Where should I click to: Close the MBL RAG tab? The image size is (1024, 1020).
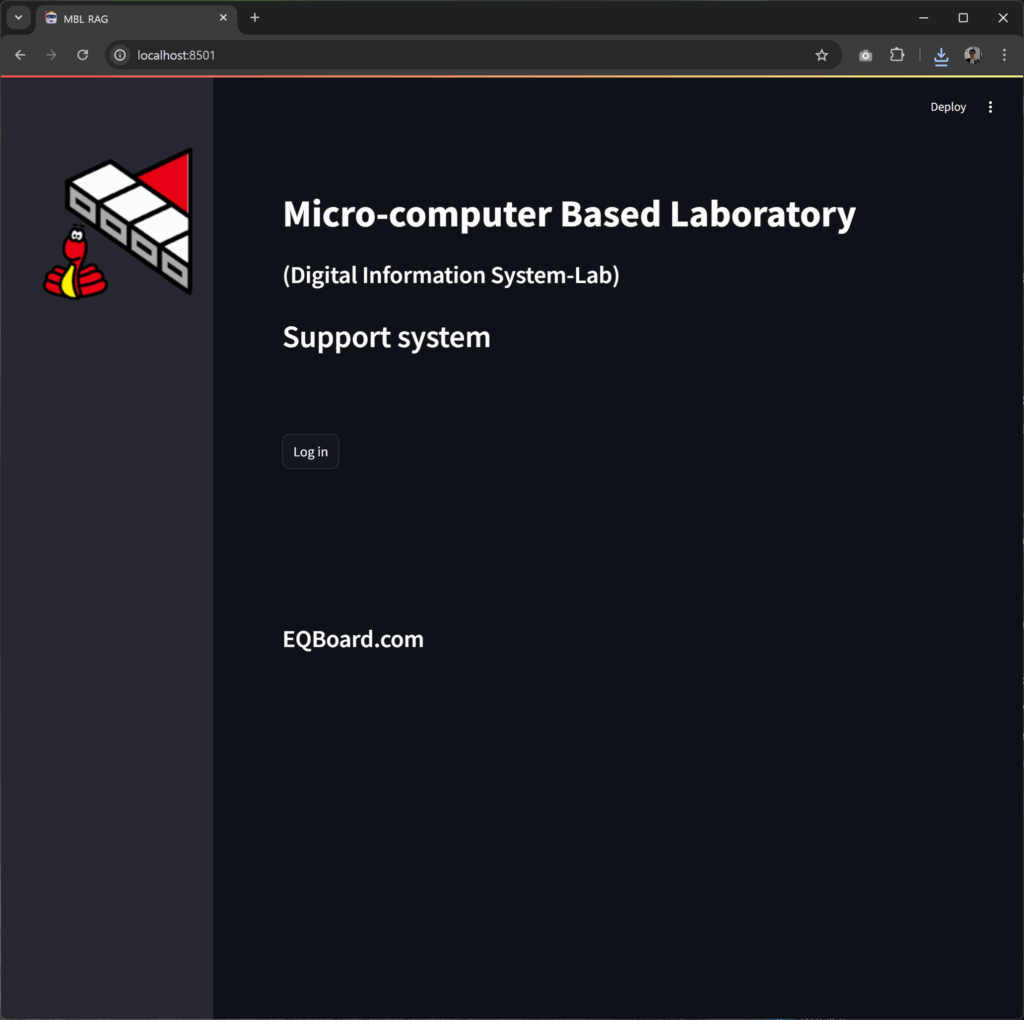coord(223,18)
